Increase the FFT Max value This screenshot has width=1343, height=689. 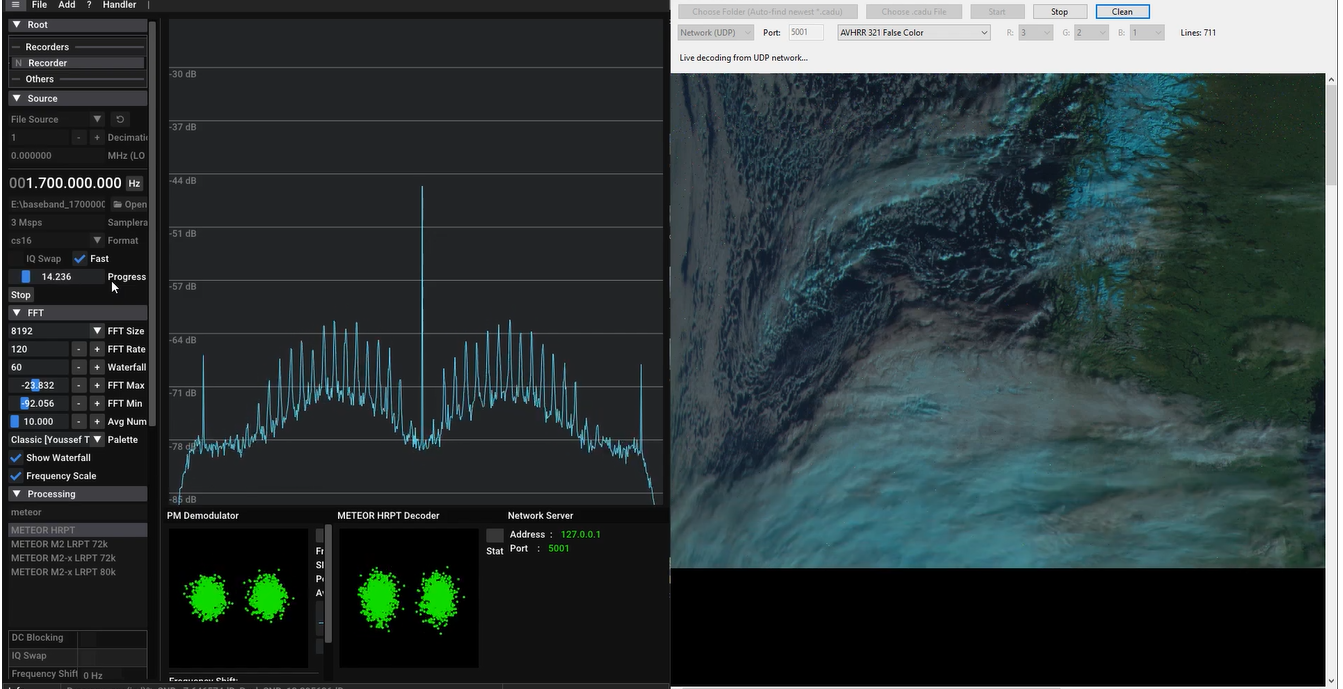[x=97, y=385]
